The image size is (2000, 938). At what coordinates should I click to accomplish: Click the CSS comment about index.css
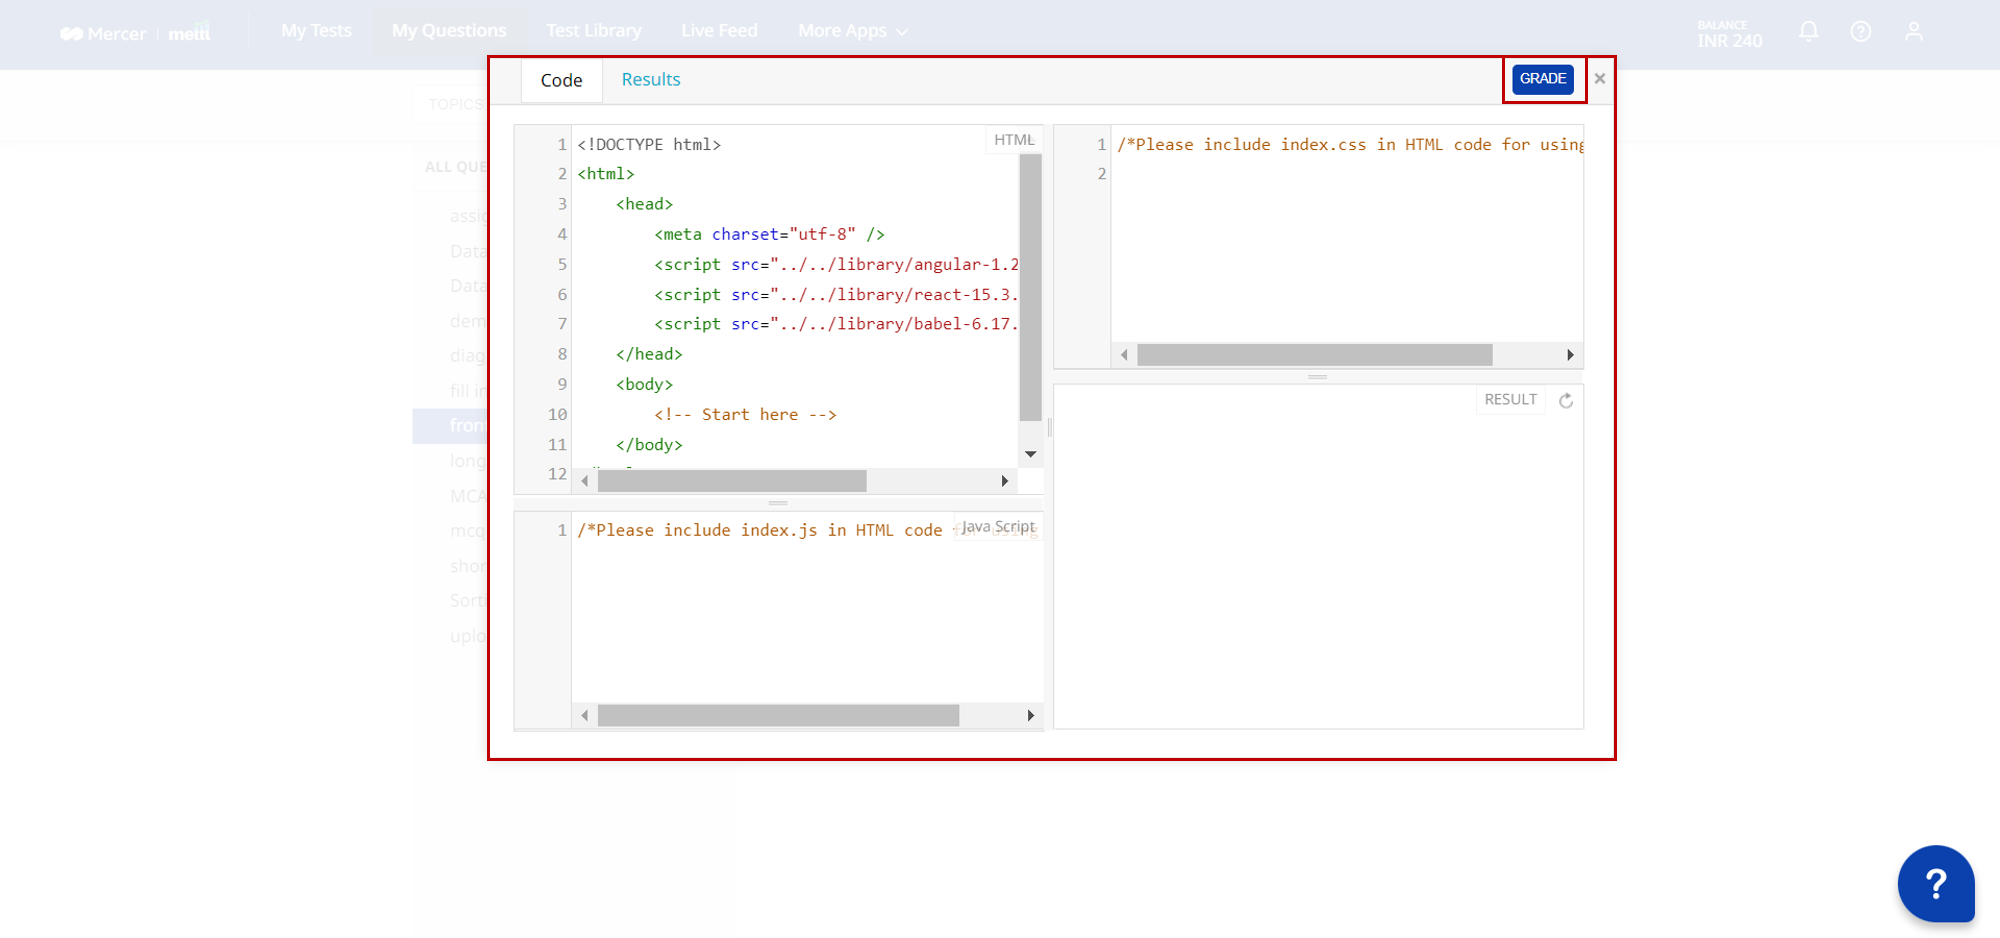point(1350,145)
